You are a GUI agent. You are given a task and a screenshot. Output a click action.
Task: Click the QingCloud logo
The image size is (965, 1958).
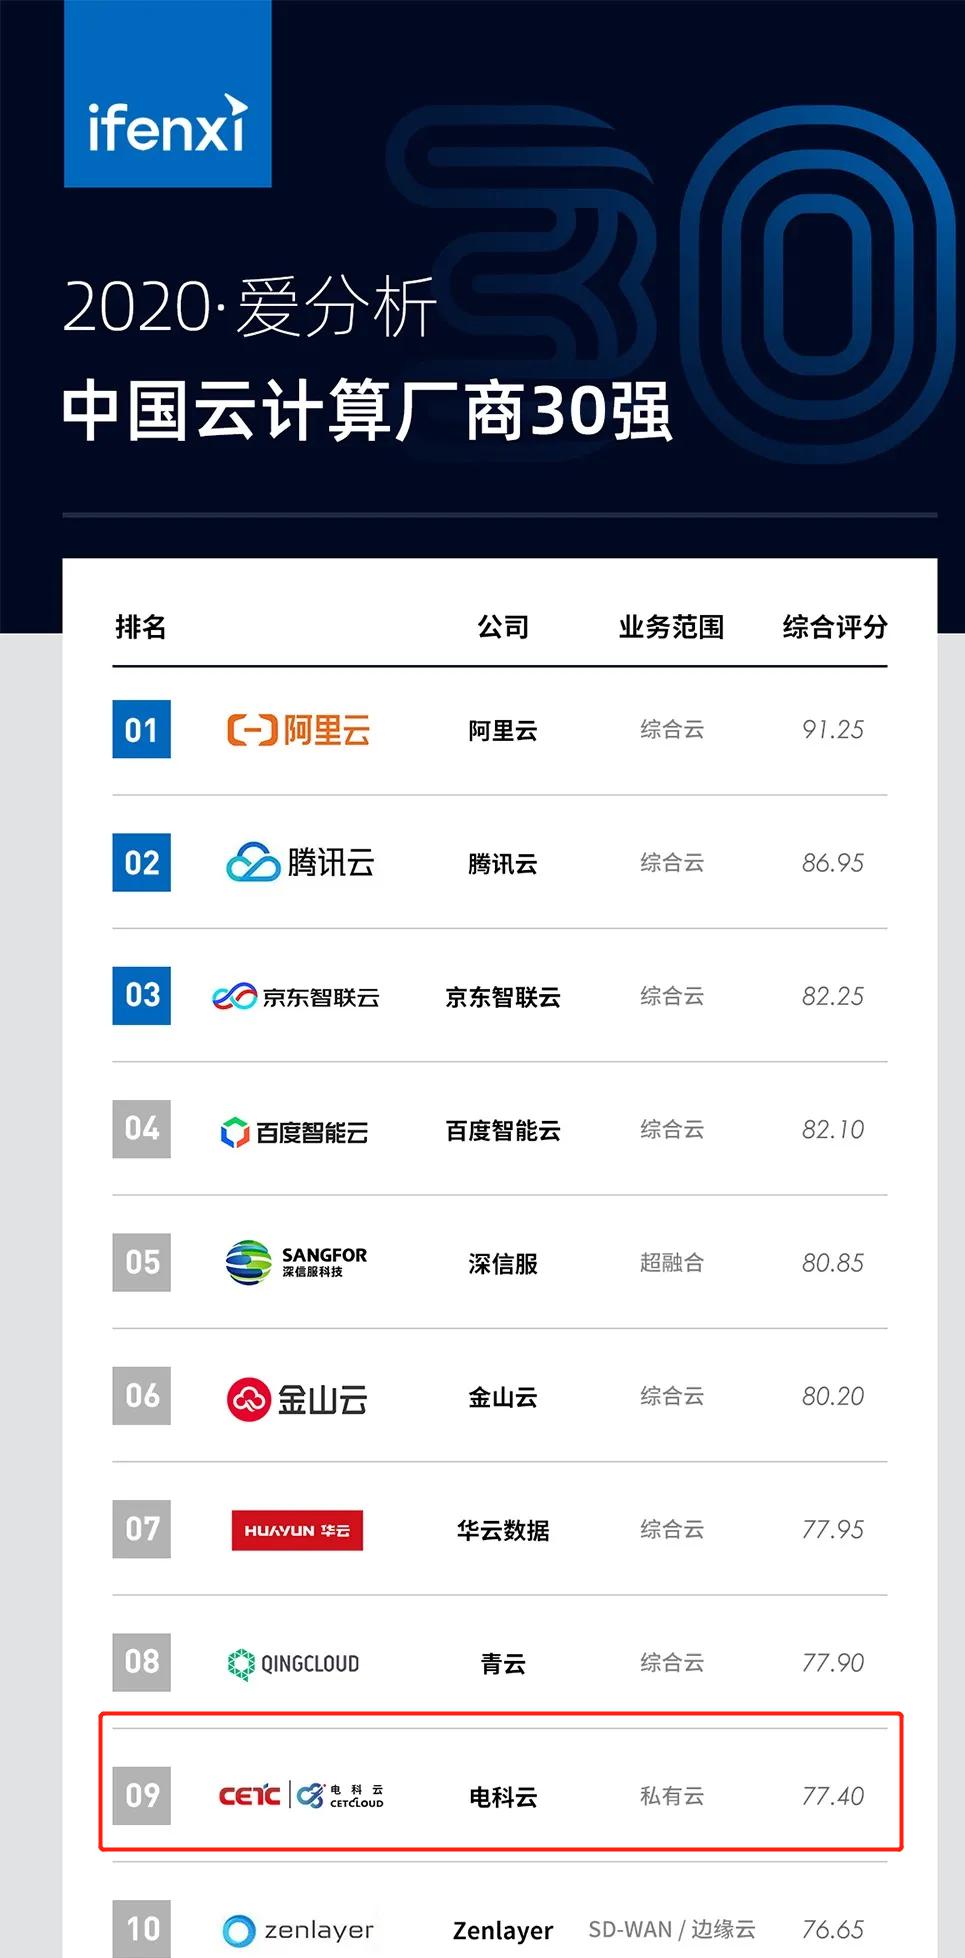(x=293, y=1664)
